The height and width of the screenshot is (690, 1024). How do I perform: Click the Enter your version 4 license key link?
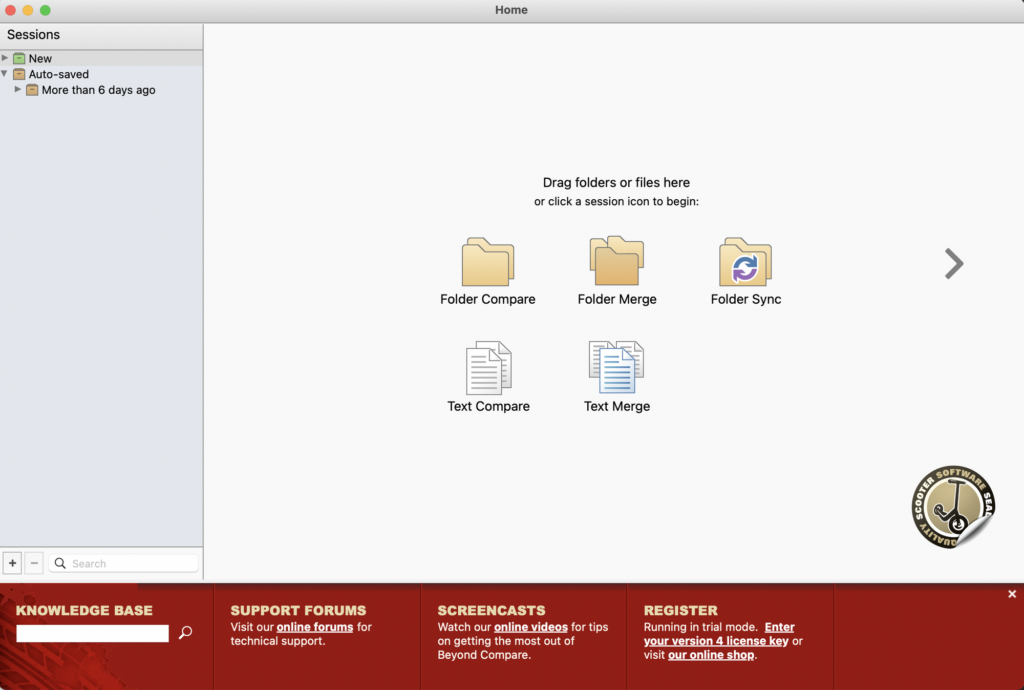719,634
